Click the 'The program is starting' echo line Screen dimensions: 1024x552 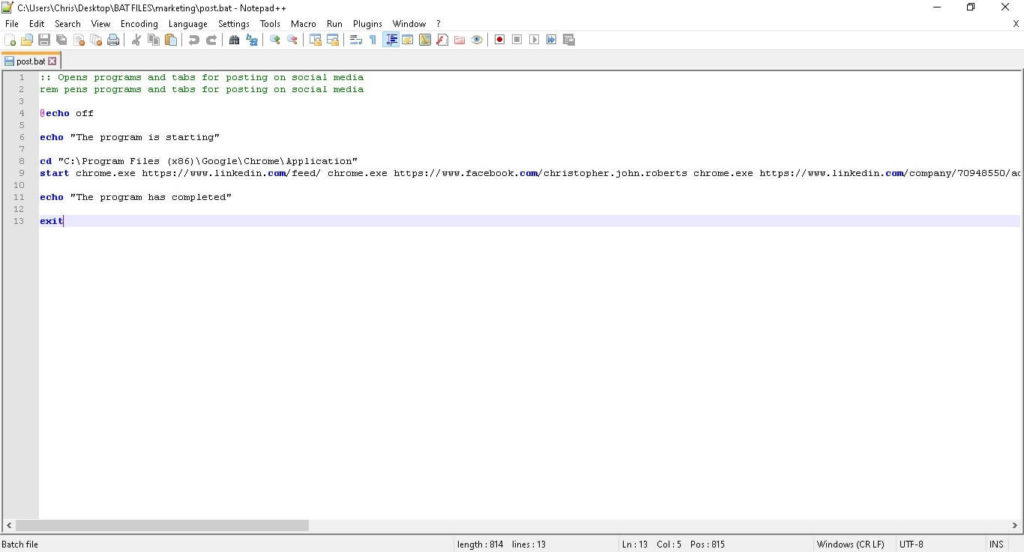pos(129,137)
